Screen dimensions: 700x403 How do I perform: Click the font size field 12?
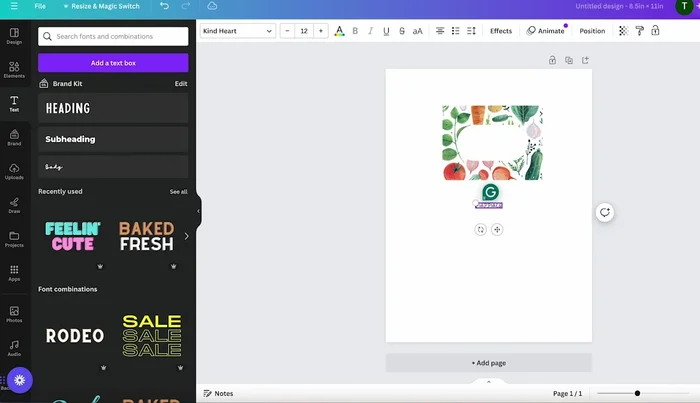(304, 31)
